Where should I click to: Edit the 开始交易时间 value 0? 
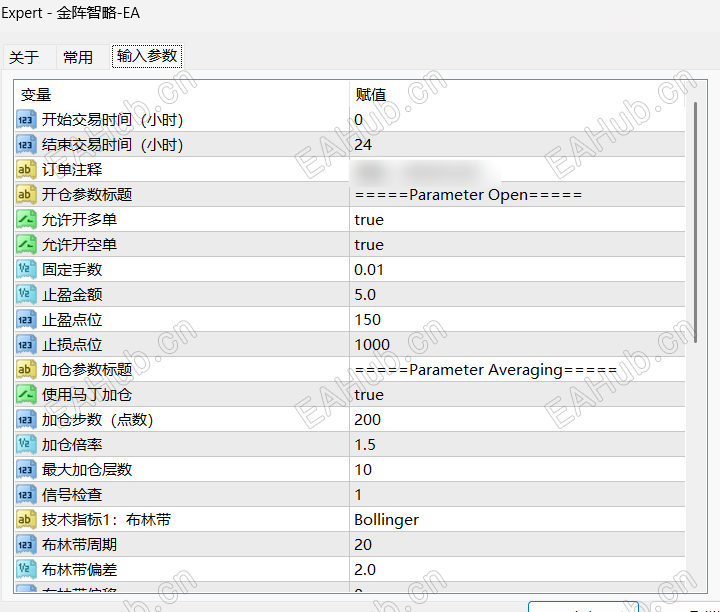(x=517, y=120)
